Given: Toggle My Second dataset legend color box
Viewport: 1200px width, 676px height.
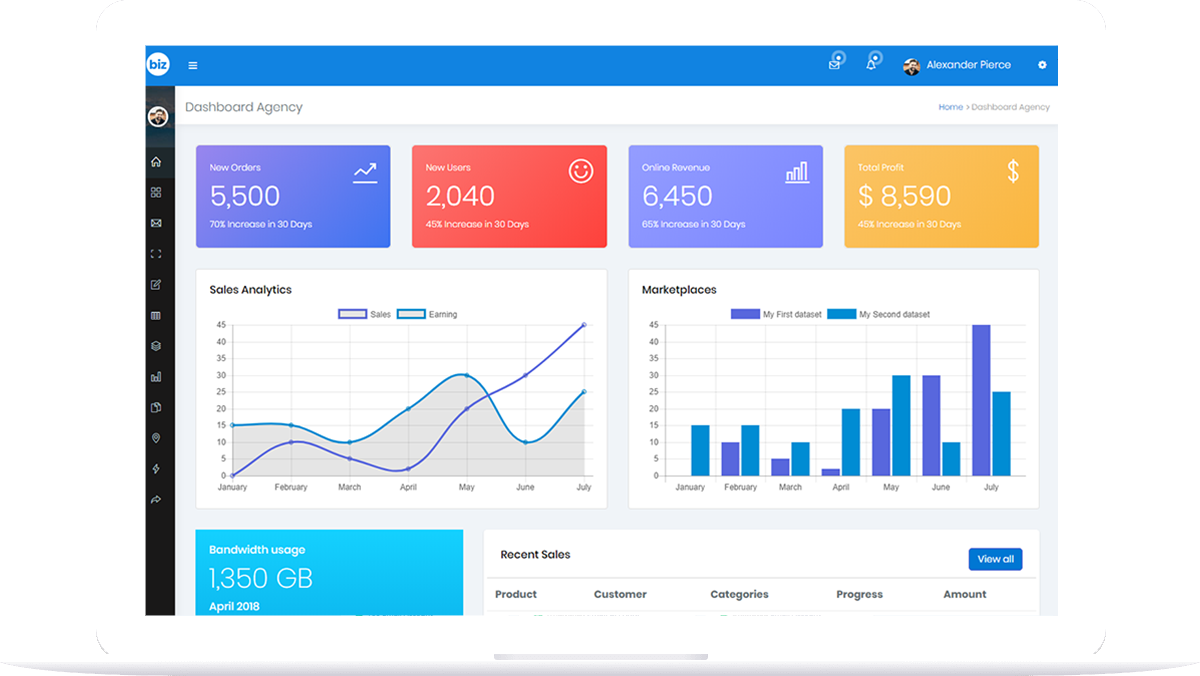Looking at the screenshot, I should (841, 314).
